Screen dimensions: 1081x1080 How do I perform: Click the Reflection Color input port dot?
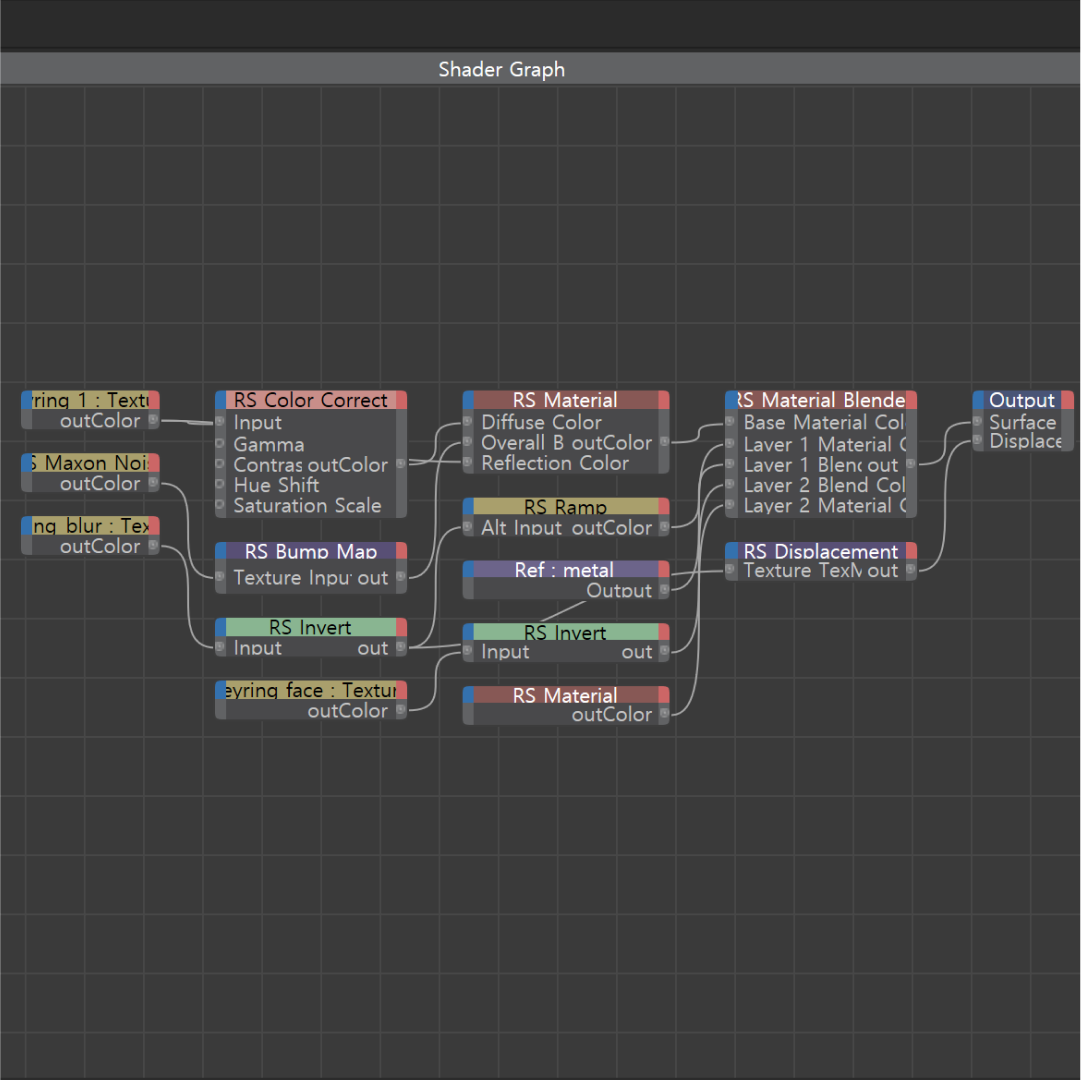coord(467,462)
